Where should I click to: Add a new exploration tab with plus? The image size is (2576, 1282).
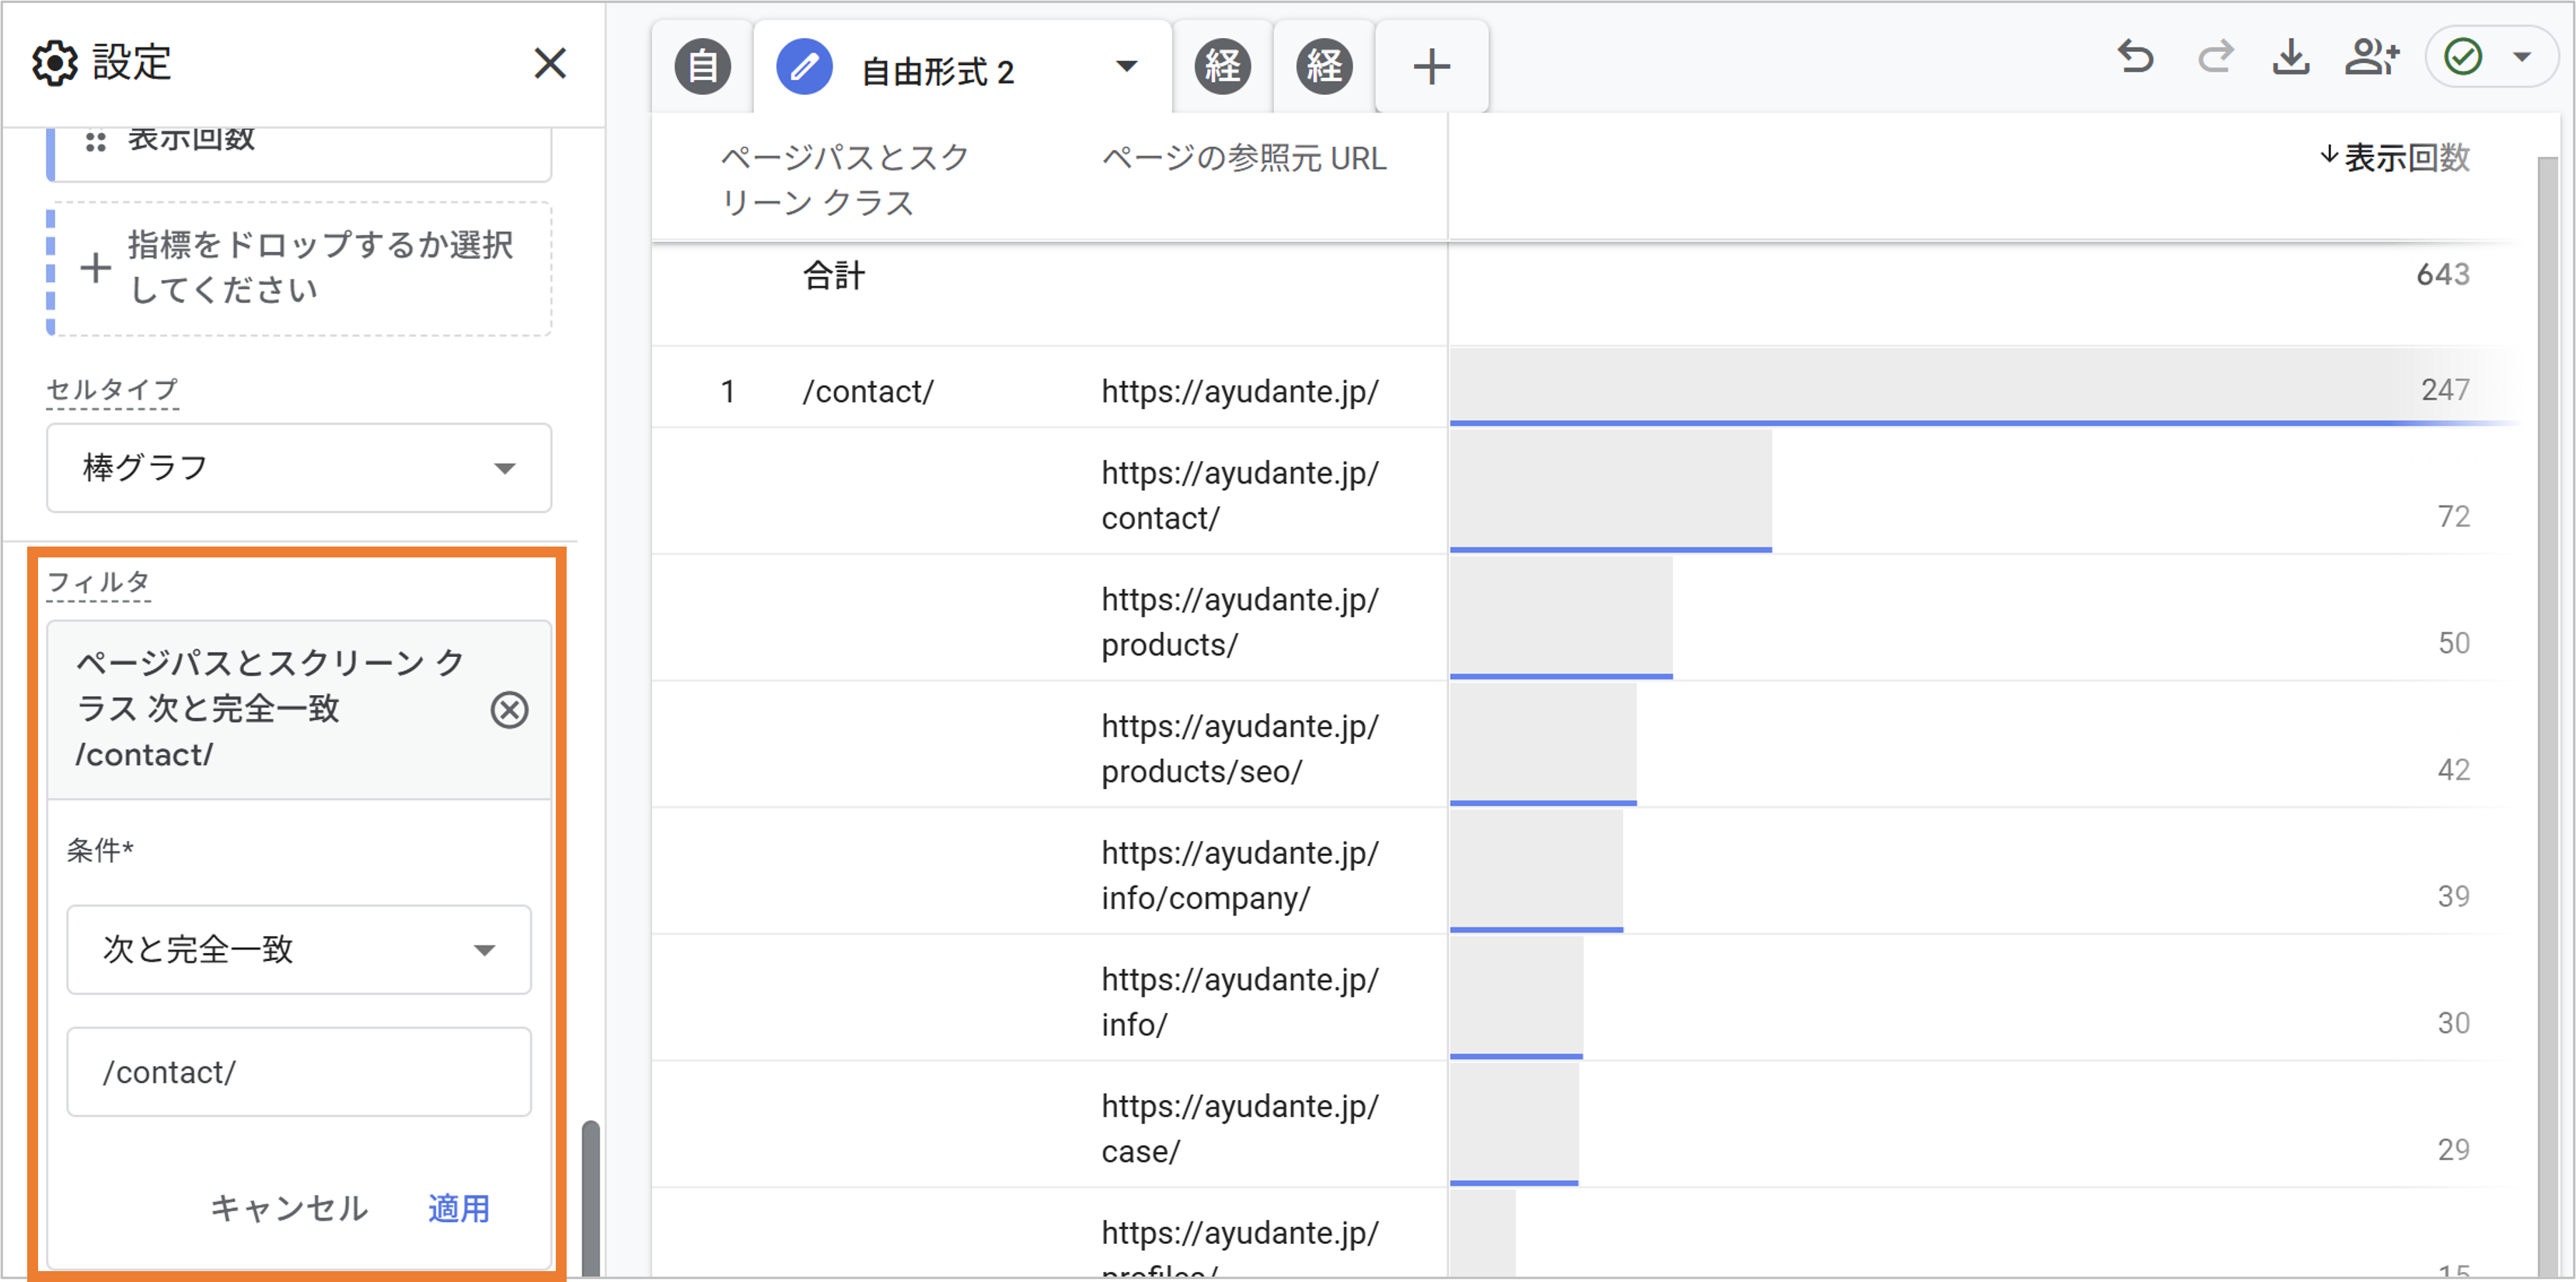(x=1431, y=67)
